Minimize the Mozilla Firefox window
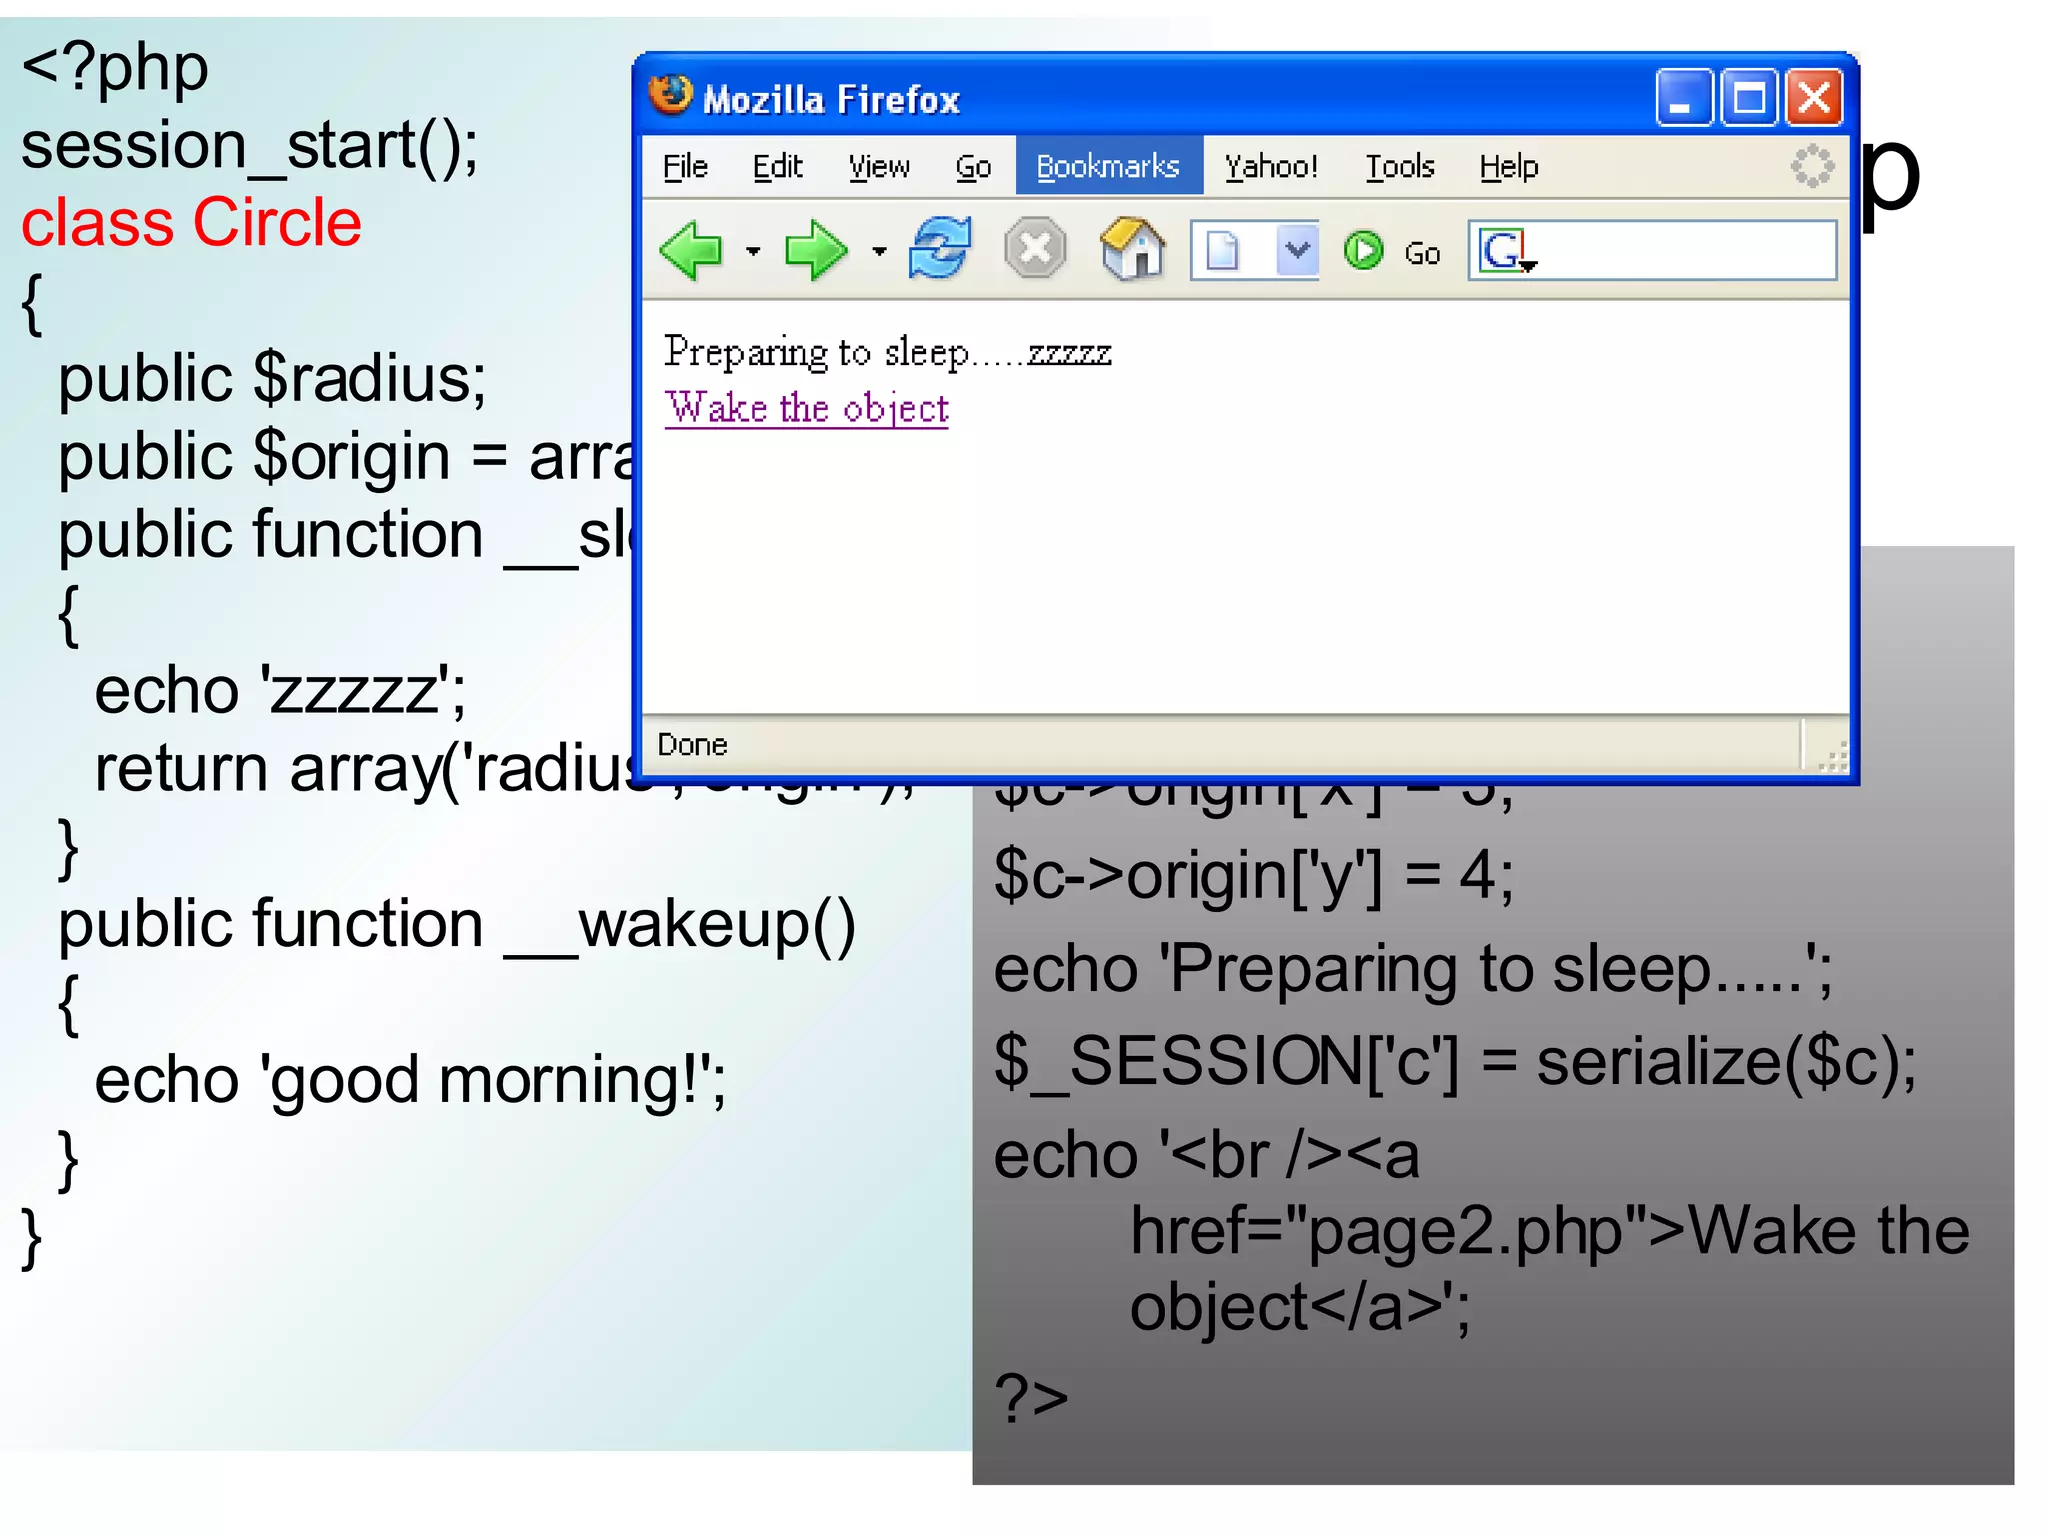The image size is (2048, 1536). 1683,98
